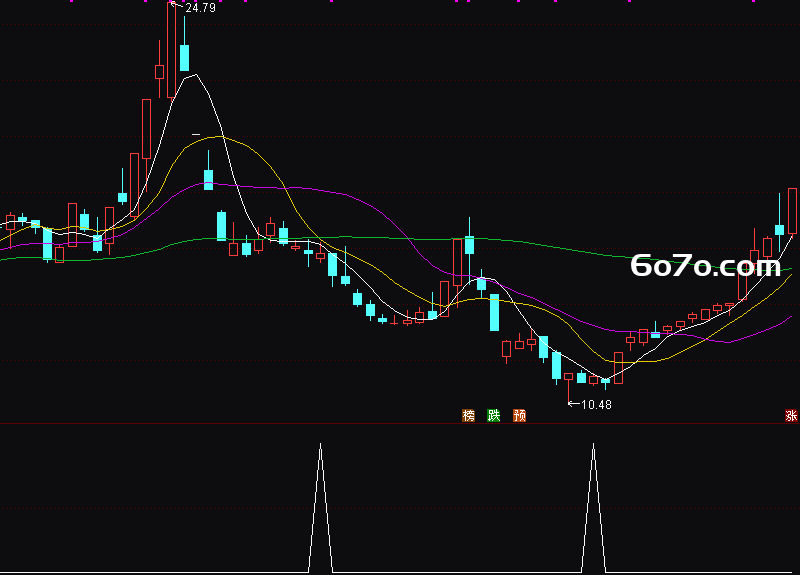Click the red 涨 marker icon
Image resolution: width=800 pixels, height=575 pixels.
coord(791,415)
